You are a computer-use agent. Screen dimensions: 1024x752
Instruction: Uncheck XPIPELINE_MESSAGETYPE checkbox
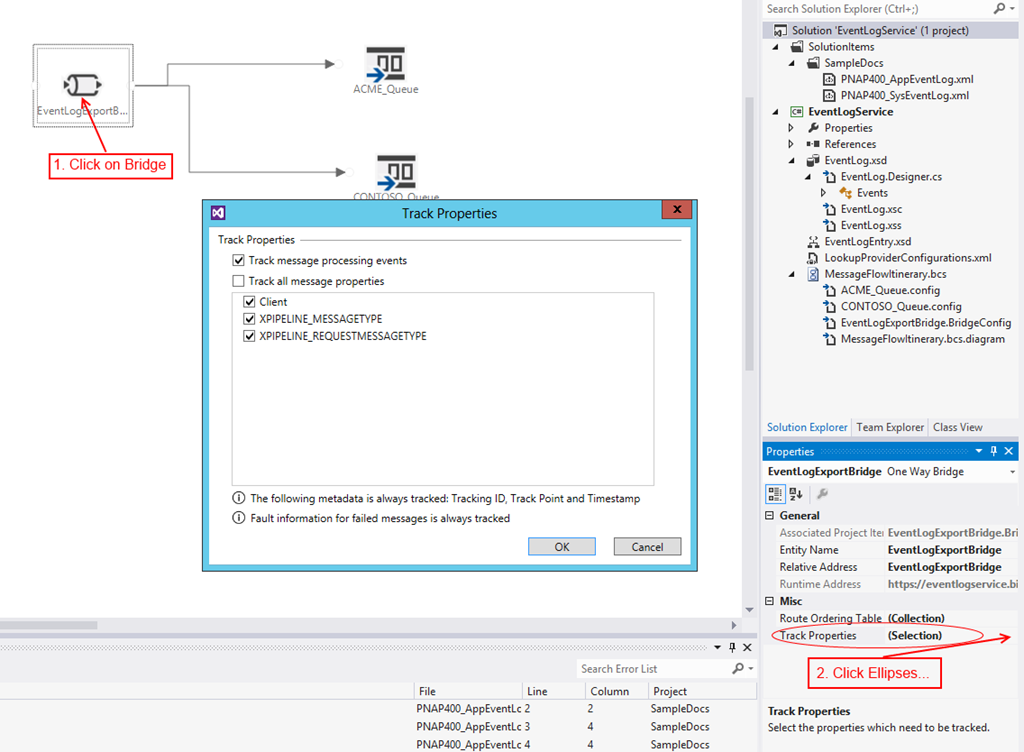pos(249,319)
